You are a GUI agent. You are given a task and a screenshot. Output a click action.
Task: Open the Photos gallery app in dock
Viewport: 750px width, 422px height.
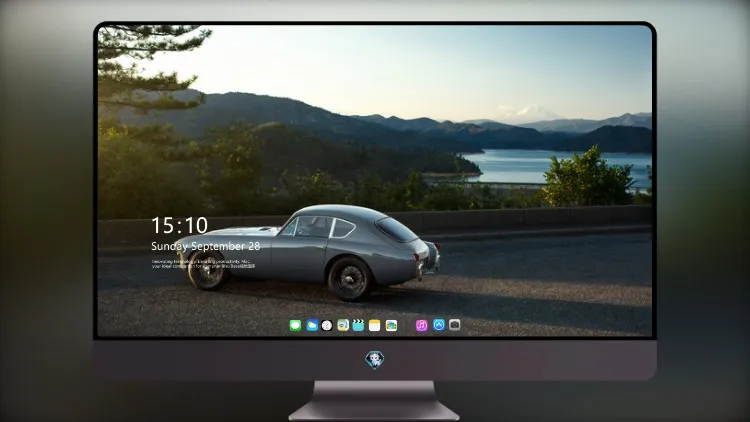[391, 325]
